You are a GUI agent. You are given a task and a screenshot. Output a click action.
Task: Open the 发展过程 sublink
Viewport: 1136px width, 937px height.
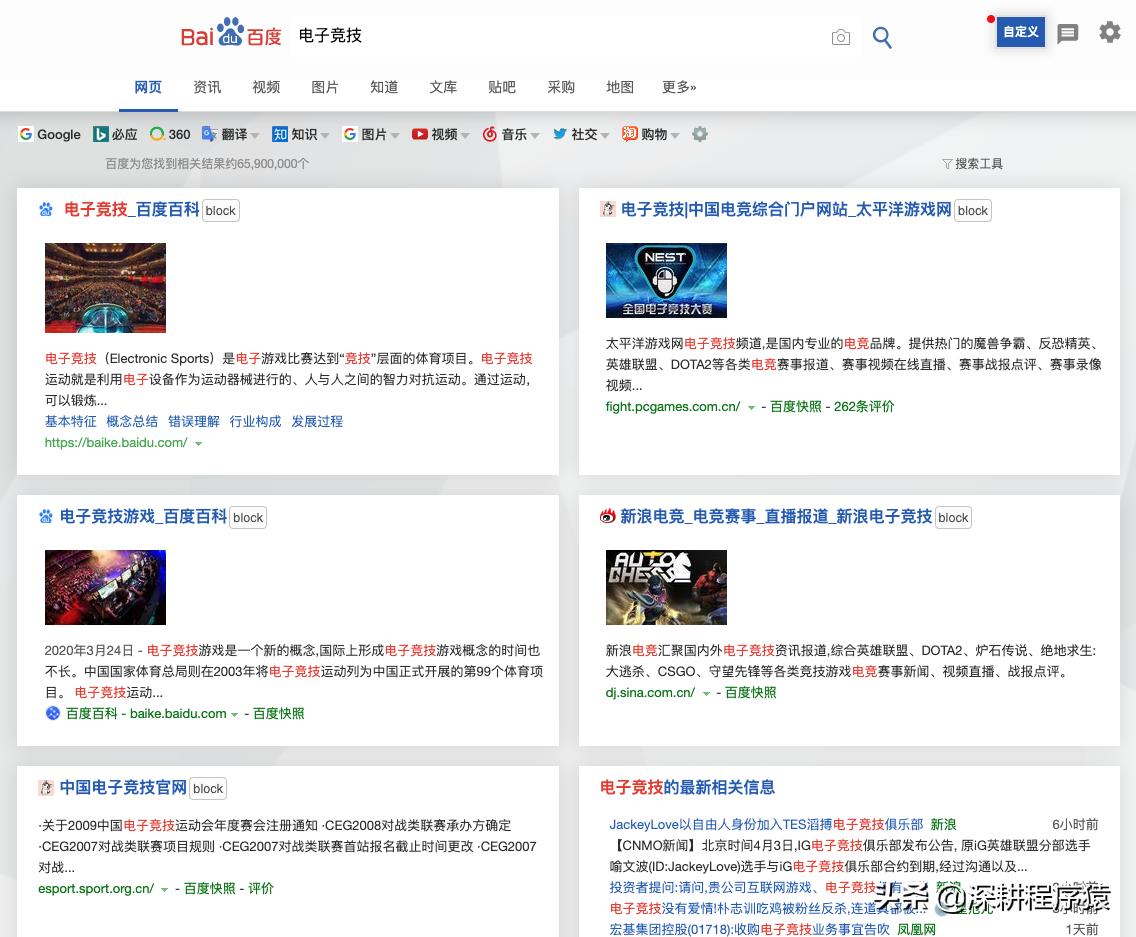[317, 421]
